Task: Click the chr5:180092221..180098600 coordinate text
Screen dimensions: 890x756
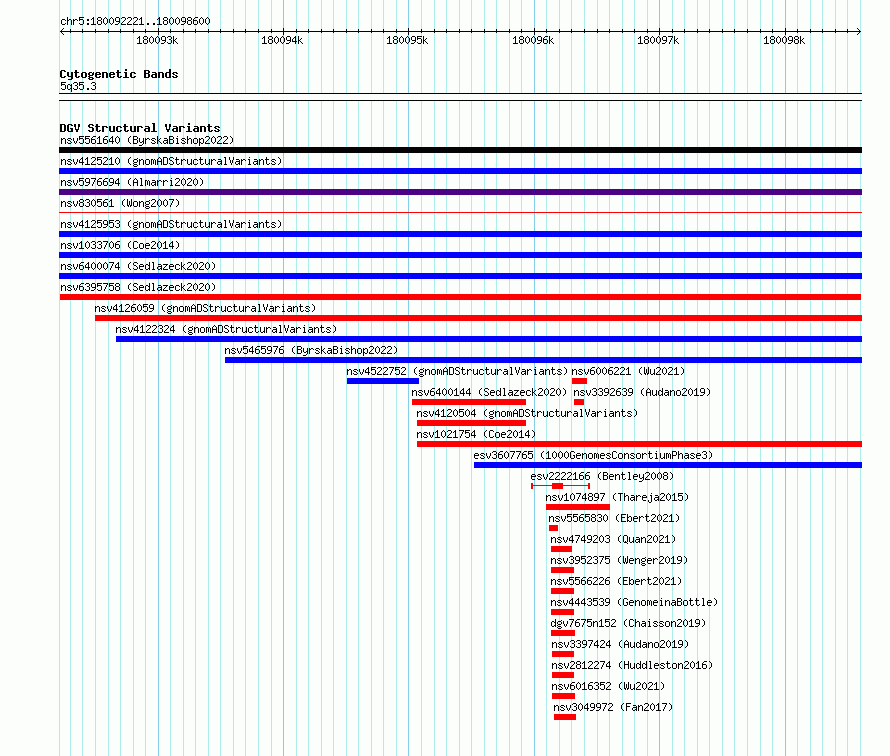Action: pos(135,21)
